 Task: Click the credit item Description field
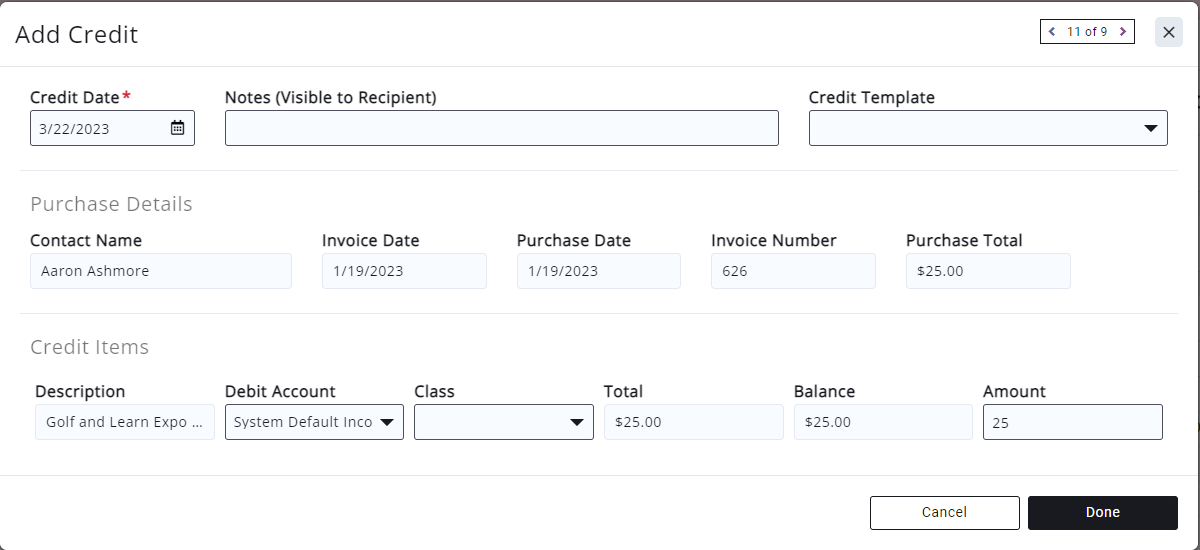tap(124, 422)
